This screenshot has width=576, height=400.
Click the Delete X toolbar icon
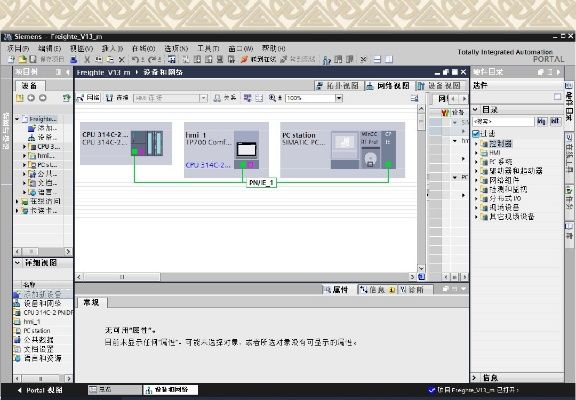122,59
